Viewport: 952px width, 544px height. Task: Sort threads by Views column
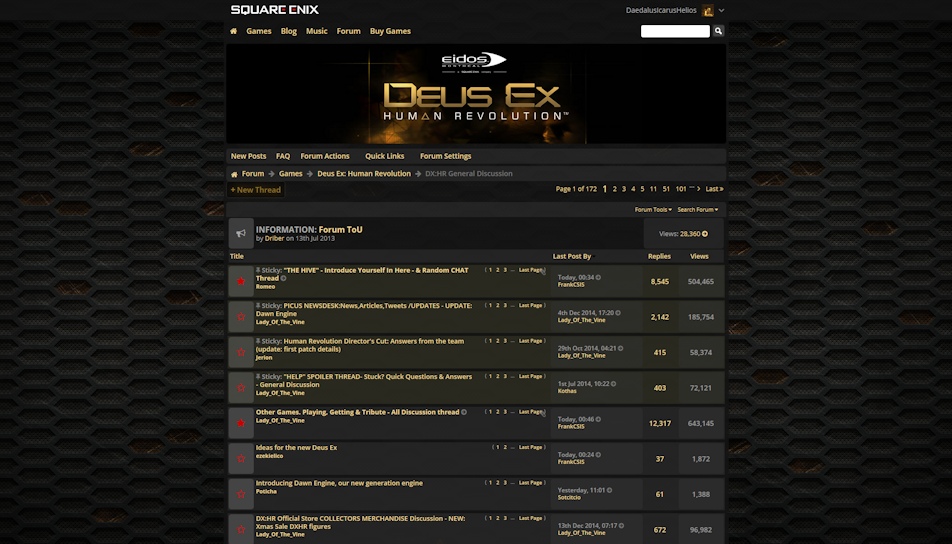699,256
